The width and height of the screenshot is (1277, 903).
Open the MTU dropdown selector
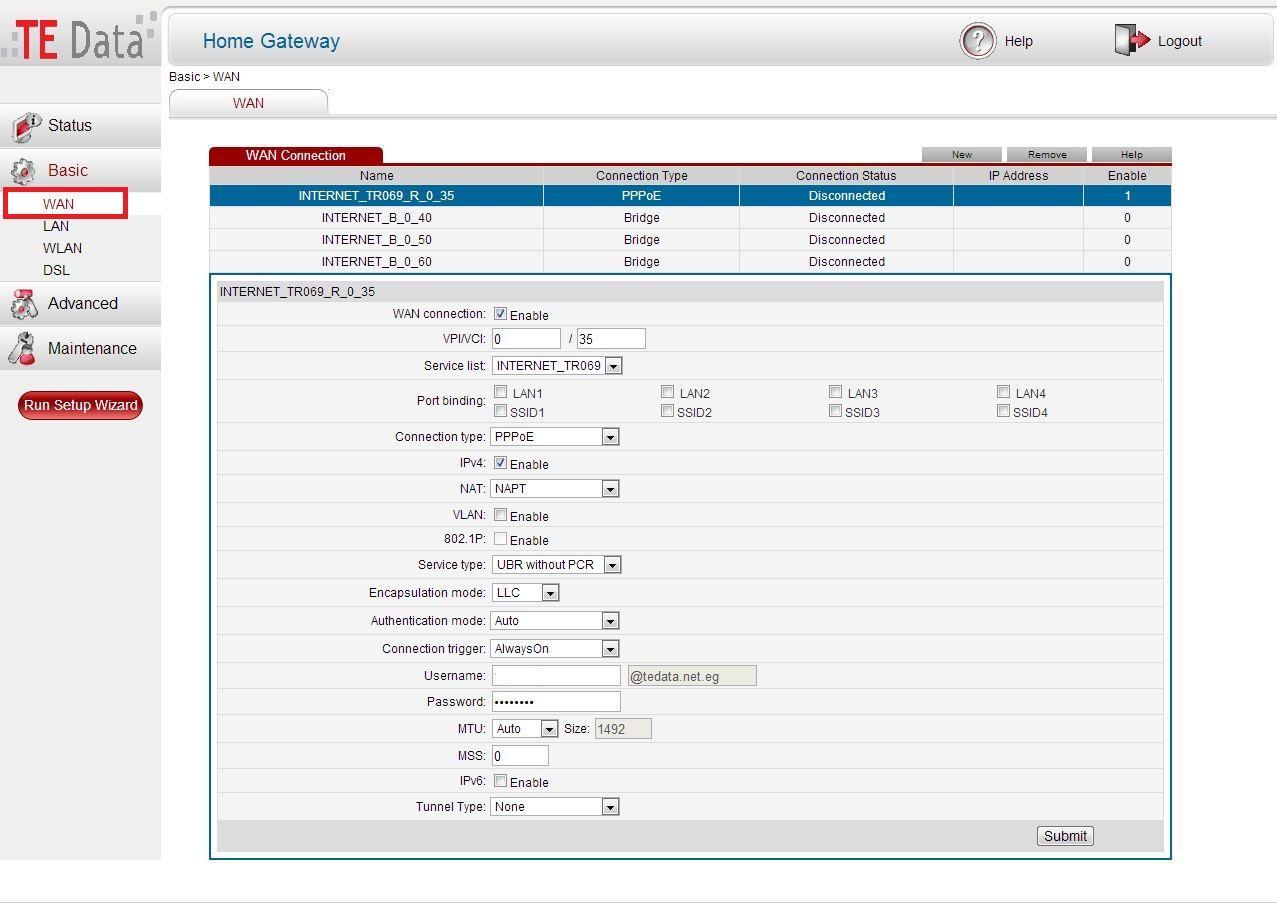[x=549, y=728]
